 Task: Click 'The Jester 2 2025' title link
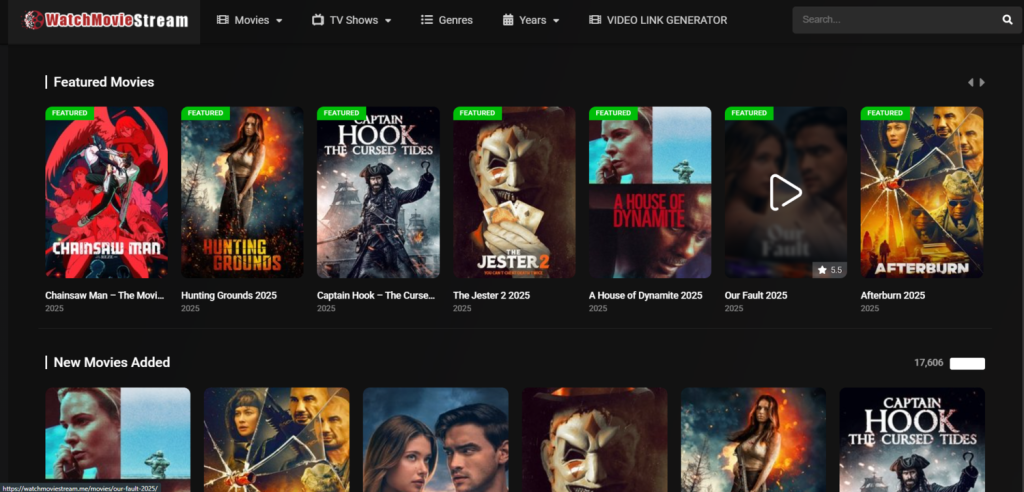[x=491, y=295]
